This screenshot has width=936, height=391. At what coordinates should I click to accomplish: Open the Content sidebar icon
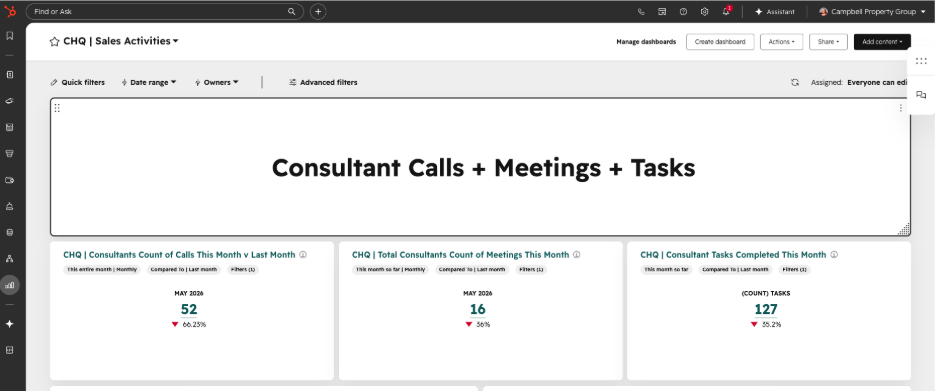[x=10, y=127]
